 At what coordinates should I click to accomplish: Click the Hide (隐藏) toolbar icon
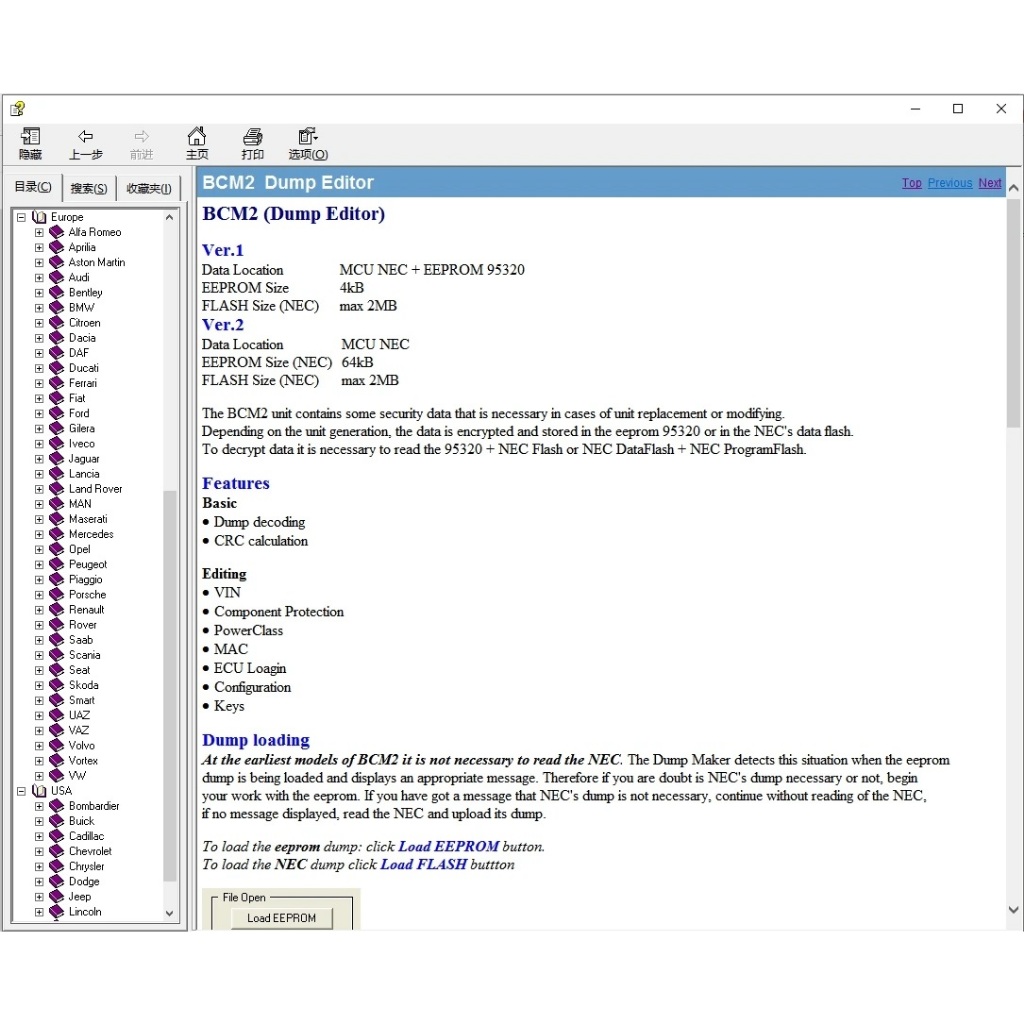tap(30, 137)
